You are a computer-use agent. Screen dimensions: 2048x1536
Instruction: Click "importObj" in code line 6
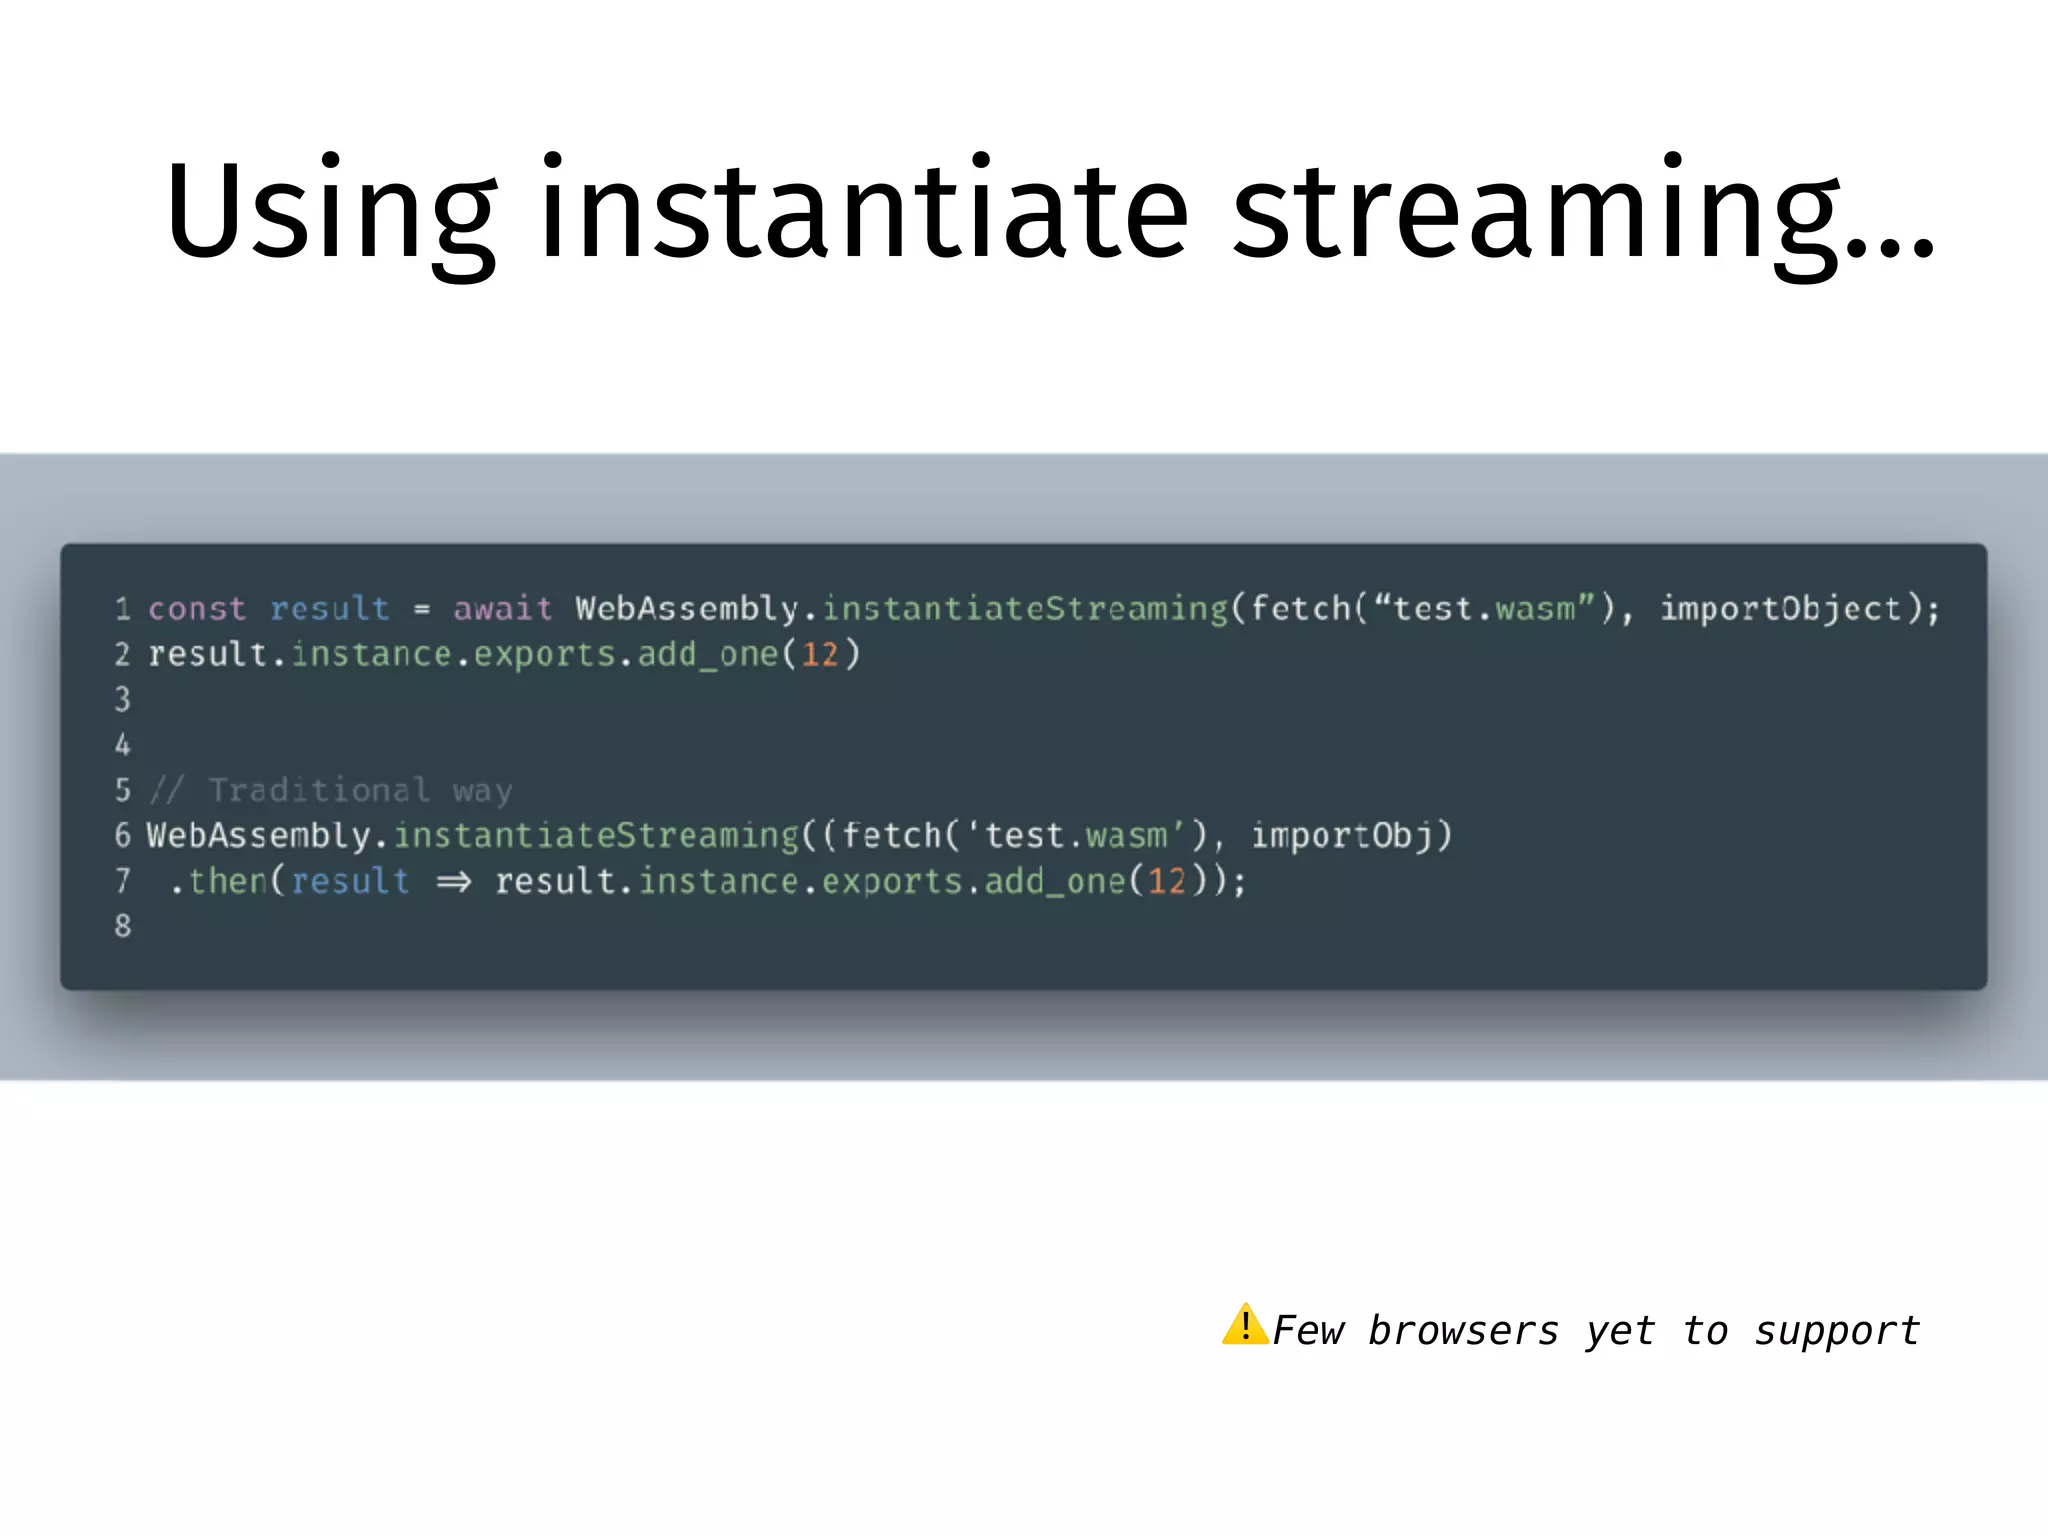click(1342, 835)
